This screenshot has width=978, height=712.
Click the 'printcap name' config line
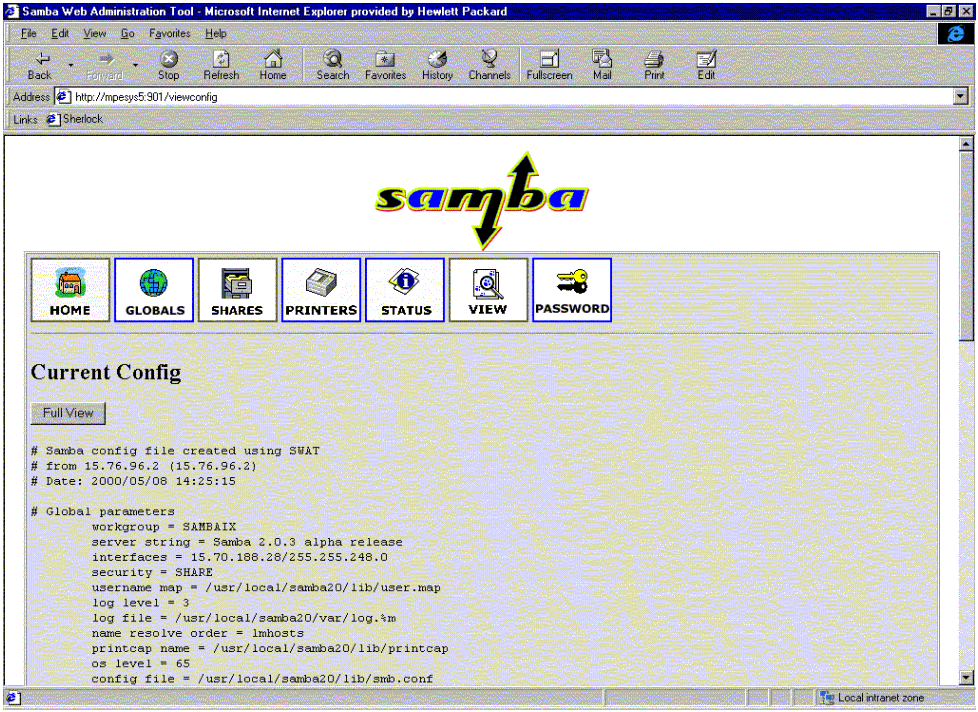[x=270, y=648]
